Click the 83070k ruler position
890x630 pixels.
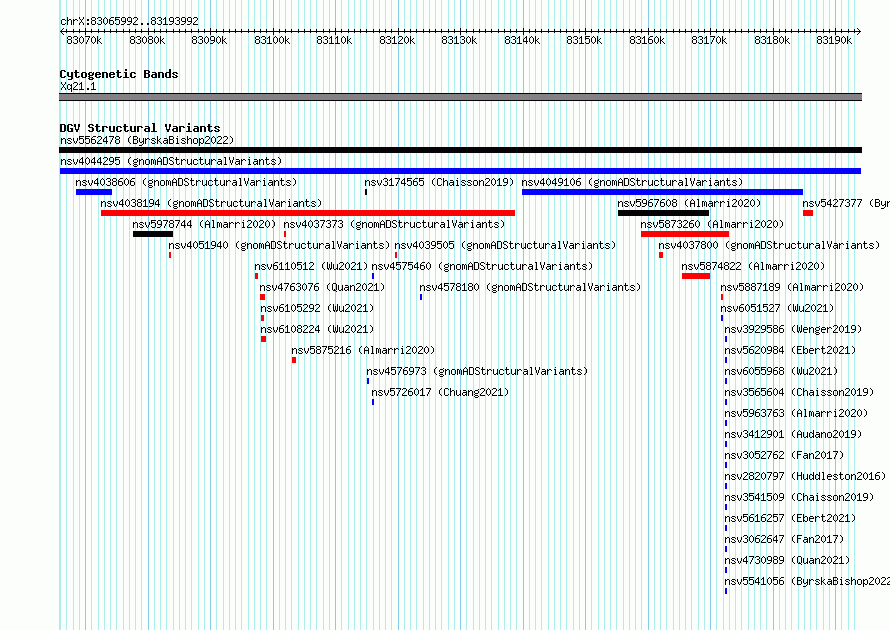pos(85,40)
